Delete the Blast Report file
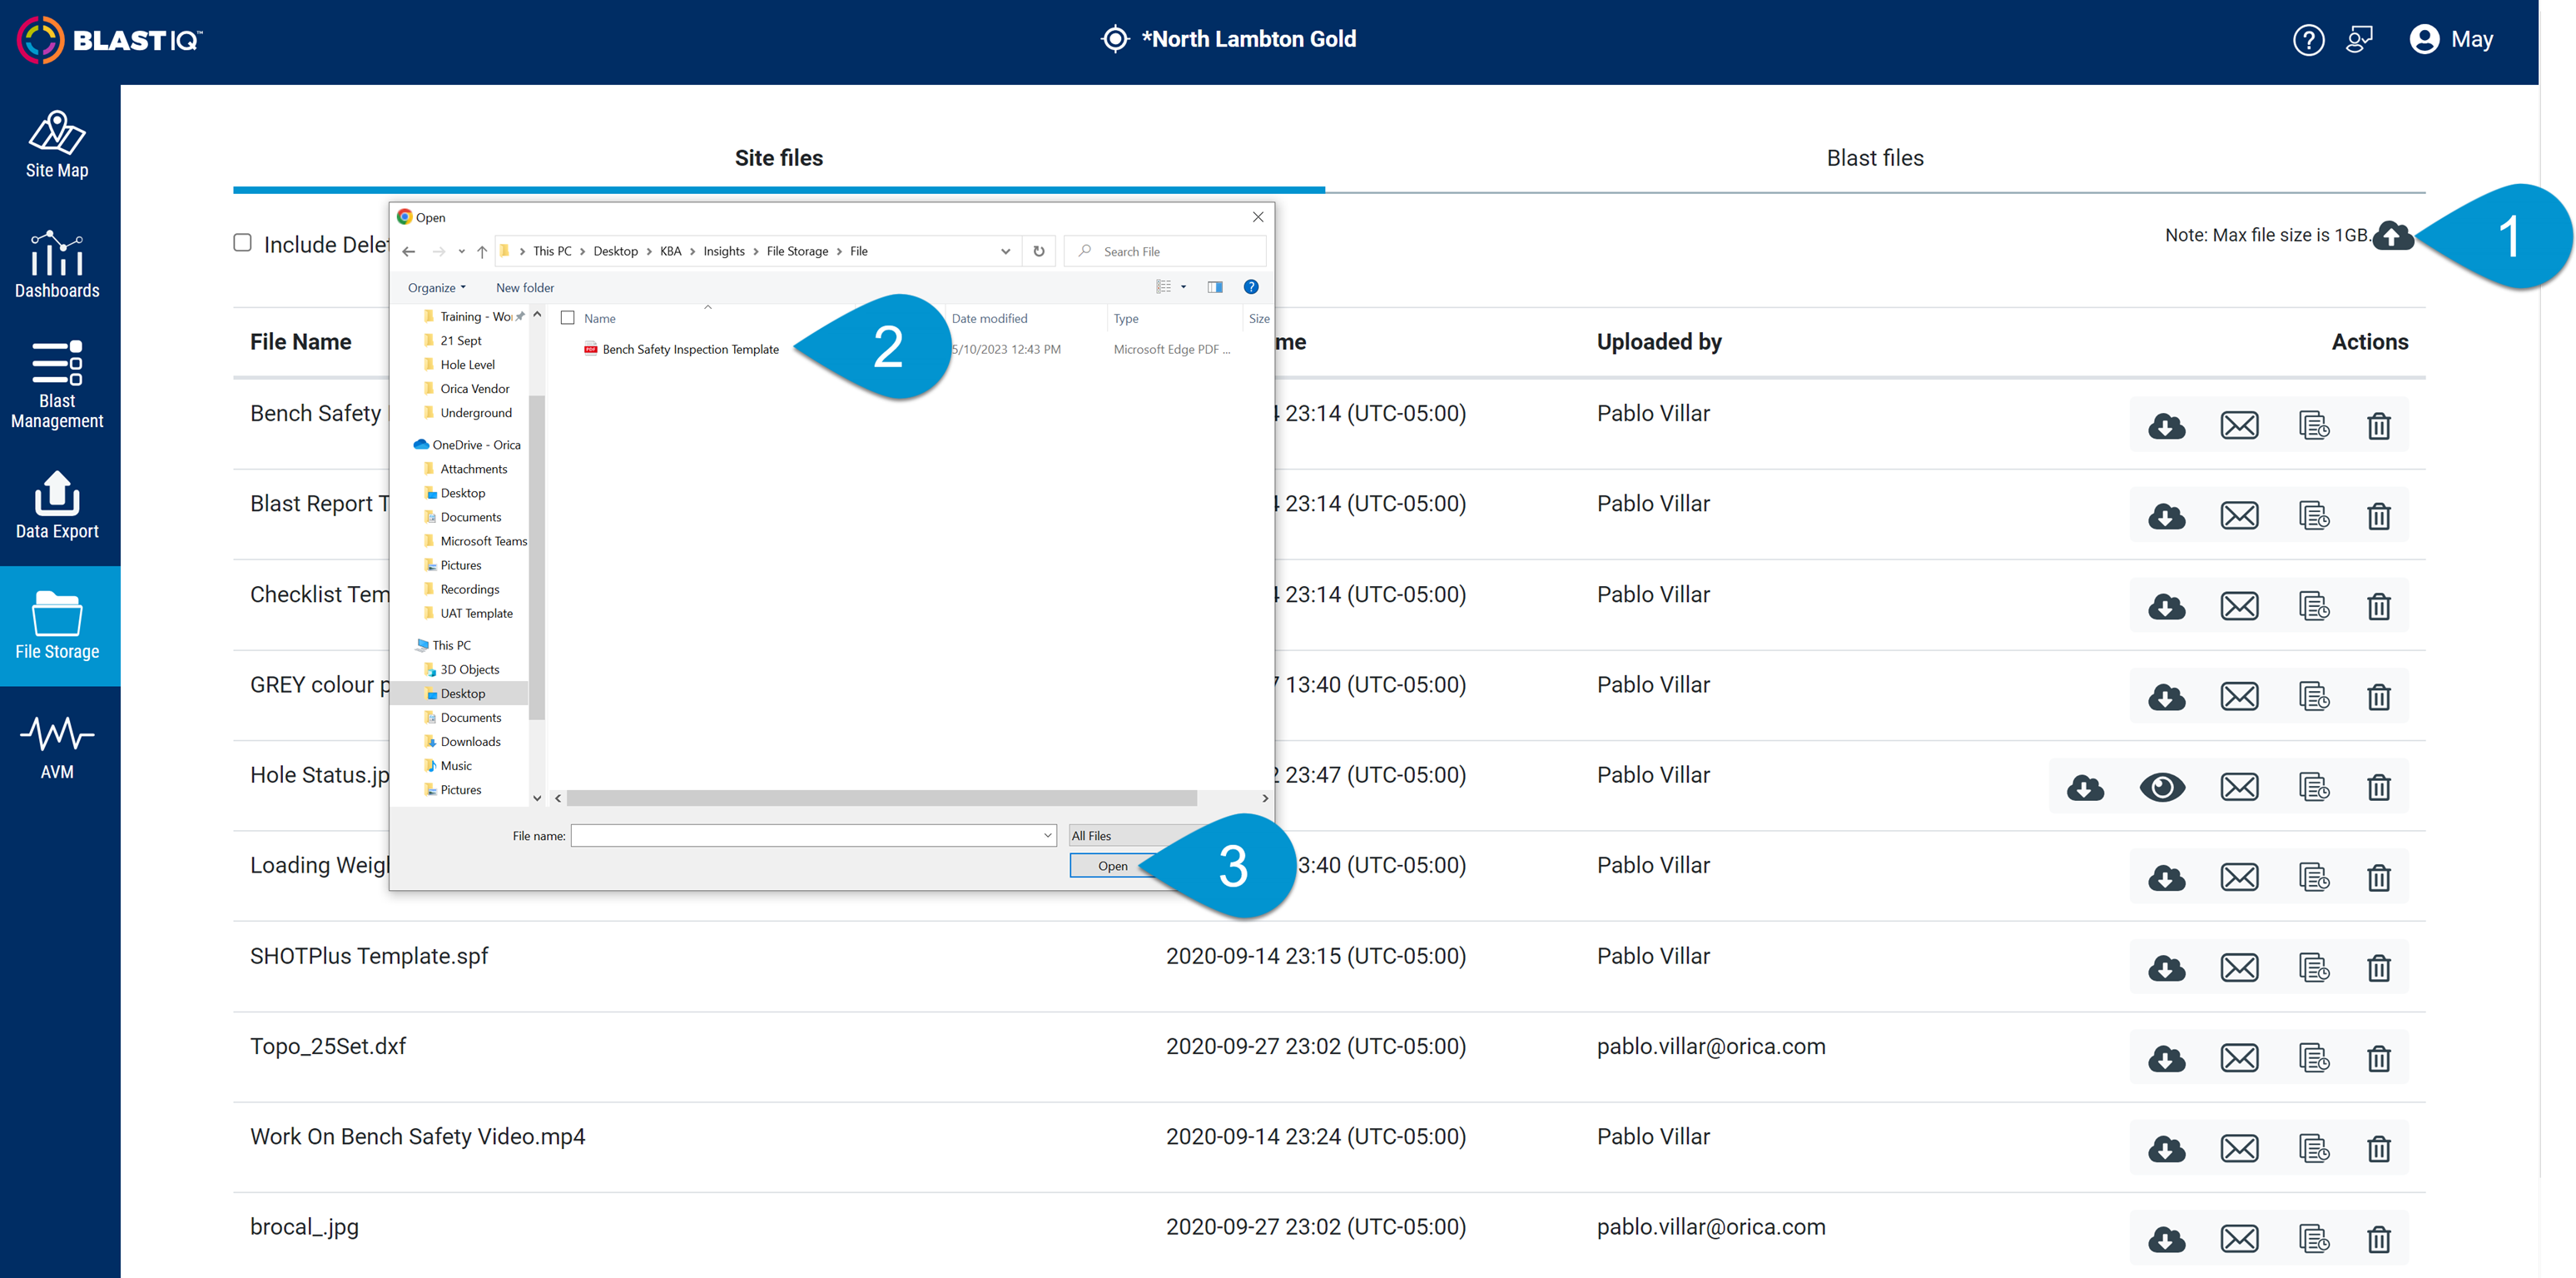The height and width of the screenshot is (1278, 2576). tap(2379, 517)
